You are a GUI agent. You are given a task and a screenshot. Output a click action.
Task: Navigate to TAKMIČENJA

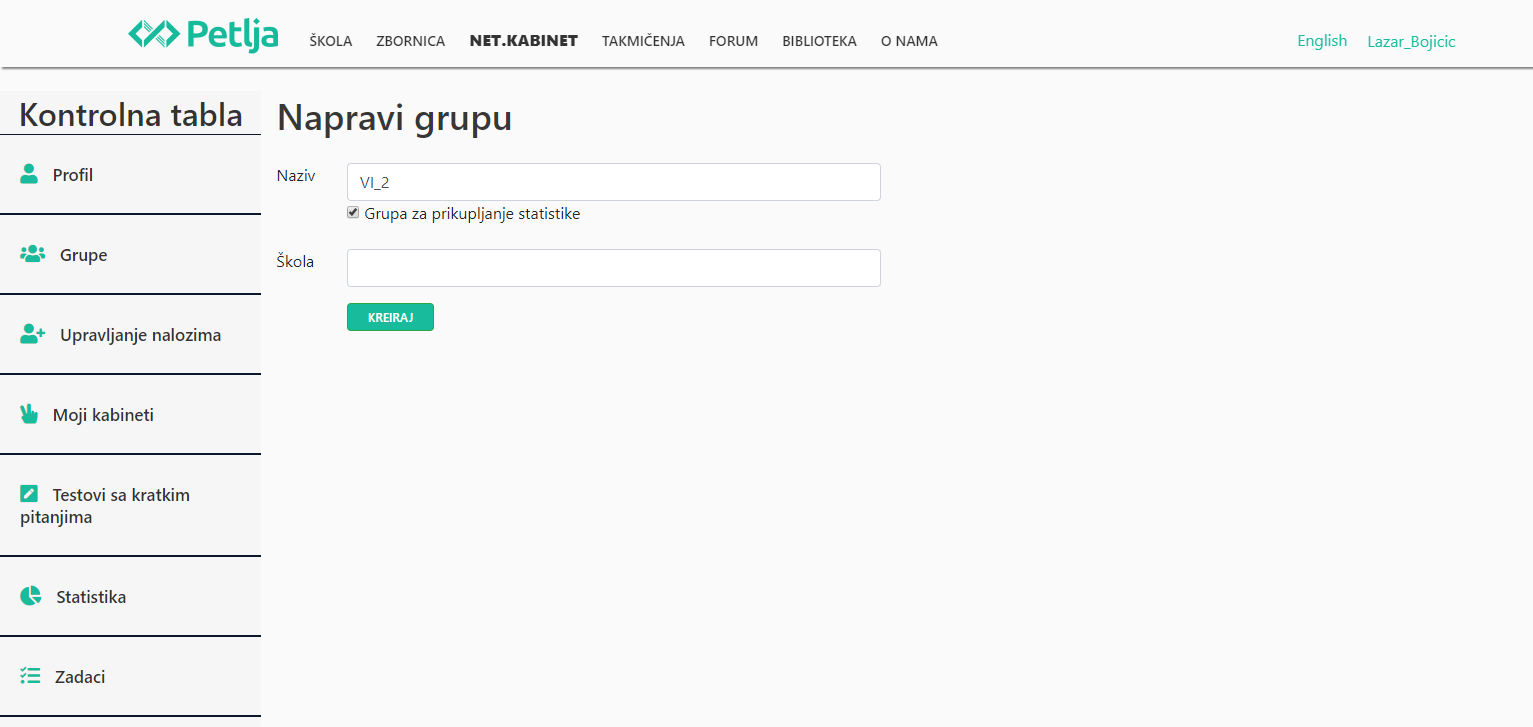coord(643,41)
